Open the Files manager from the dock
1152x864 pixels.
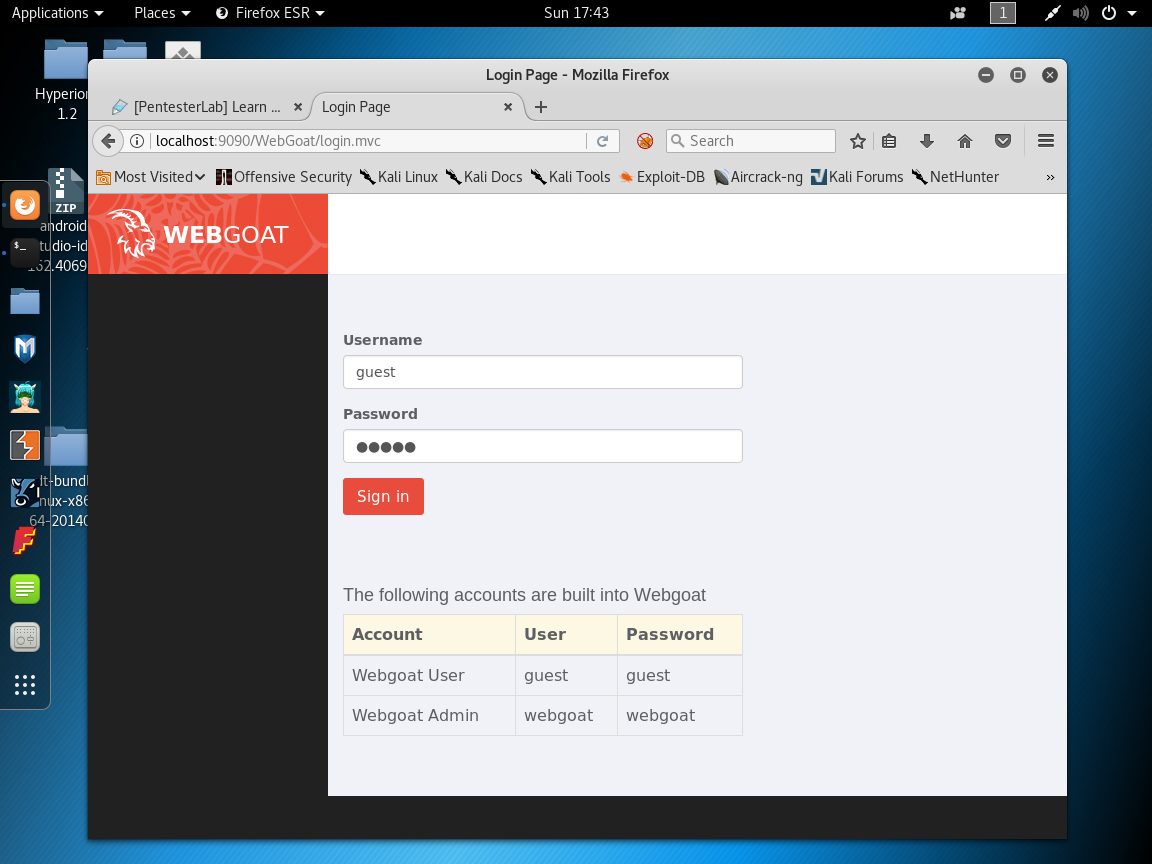pos(24,300)
